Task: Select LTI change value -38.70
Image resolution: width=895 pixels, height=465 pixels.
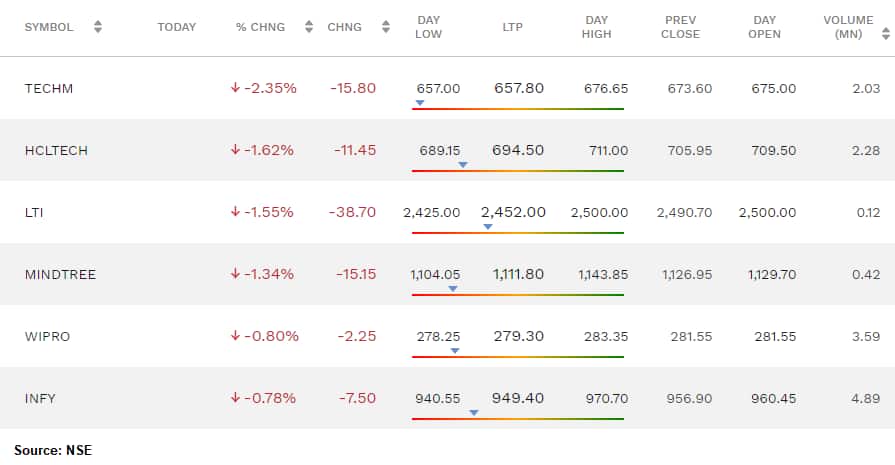Action: coord(352,212)
